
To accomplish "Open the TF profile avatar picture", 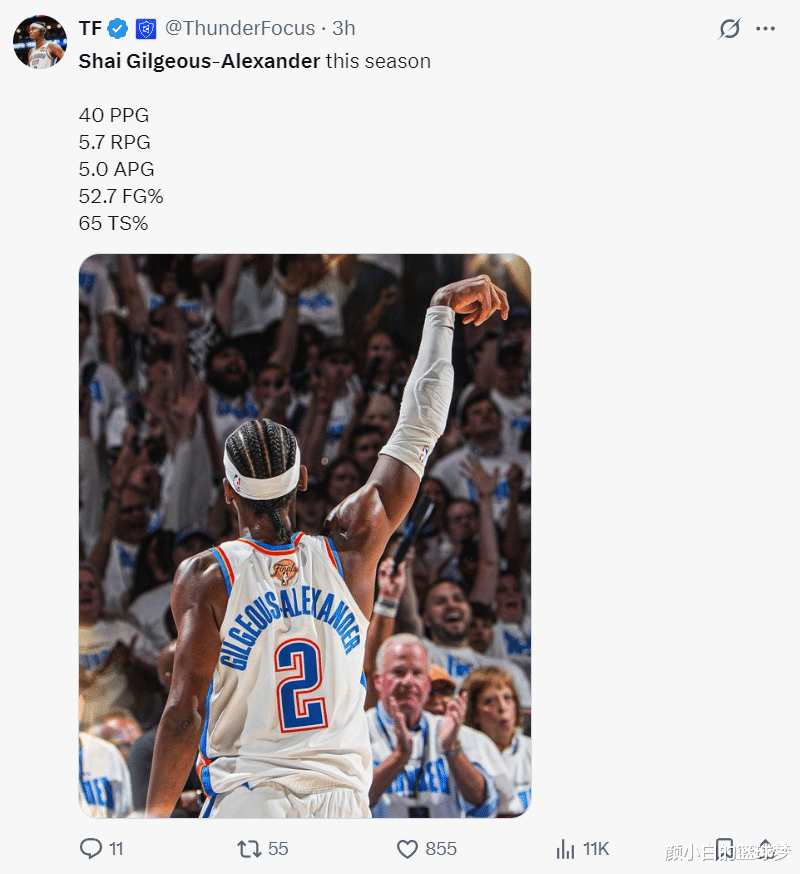I will [40, 42].
